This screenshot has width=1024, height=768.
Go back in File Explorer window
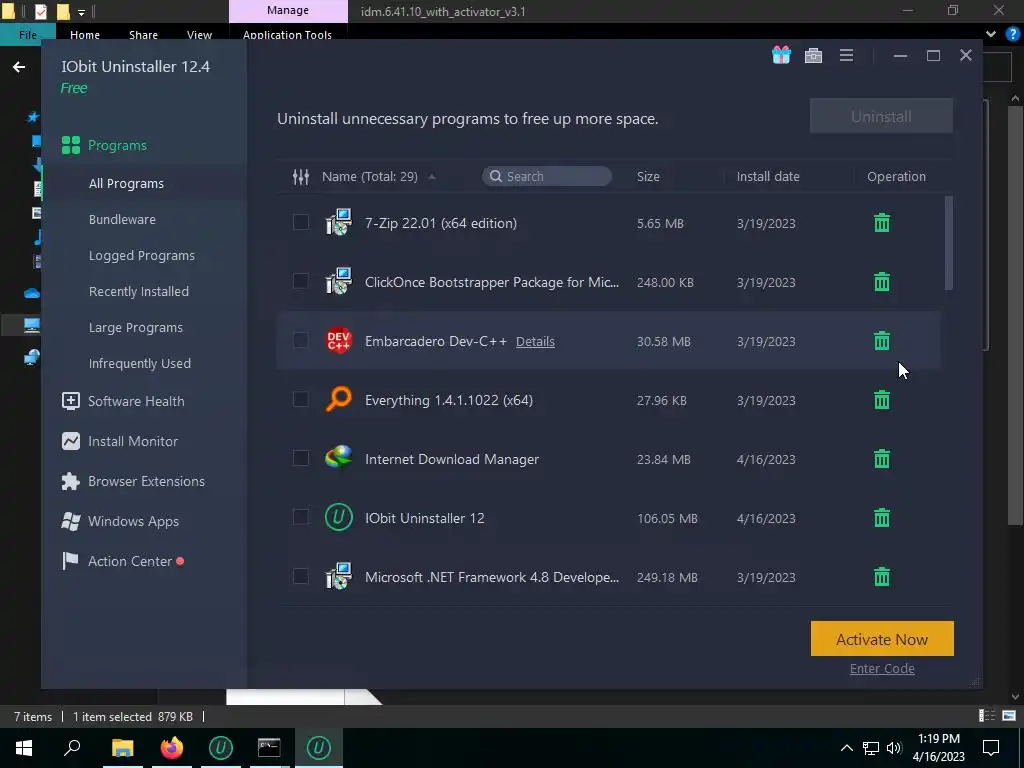pos(19,67)
